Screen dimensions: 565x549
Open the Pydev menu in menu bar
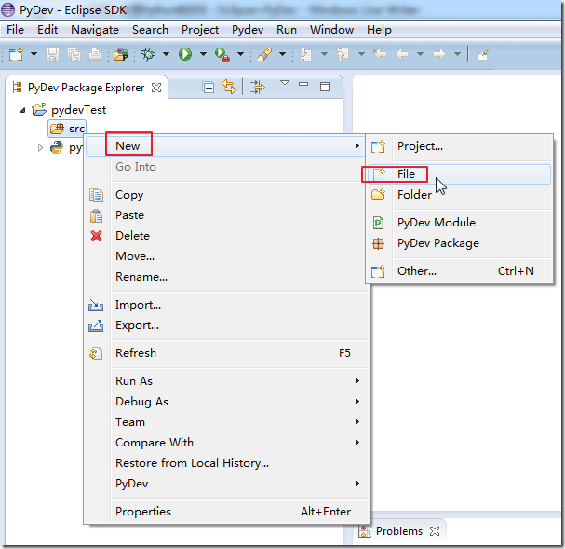248,30
